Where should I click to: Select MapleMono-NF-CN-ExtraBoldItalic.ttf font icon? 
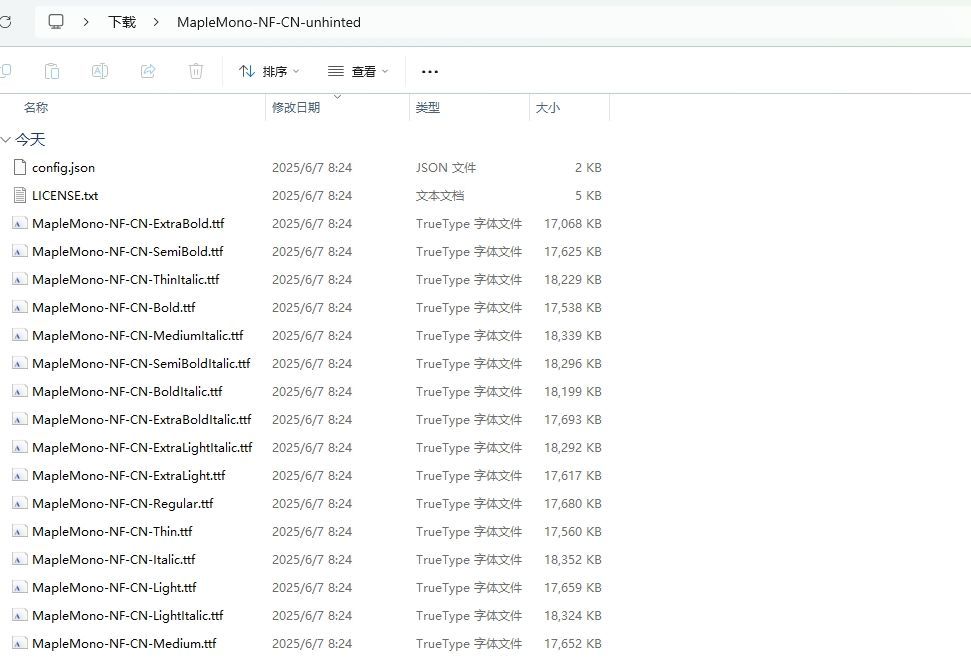click(20, 420)
